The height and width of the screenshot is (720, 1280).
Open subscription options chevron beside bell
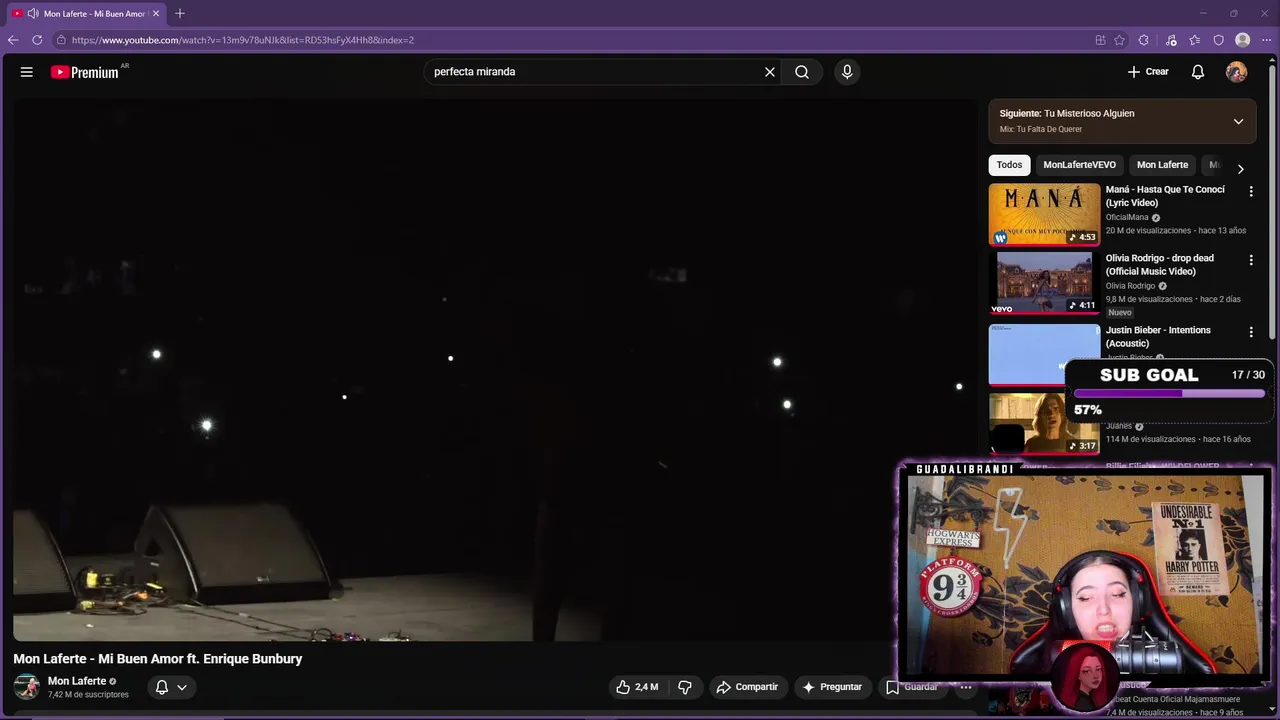pyautogui.click(x=182, y=687)
